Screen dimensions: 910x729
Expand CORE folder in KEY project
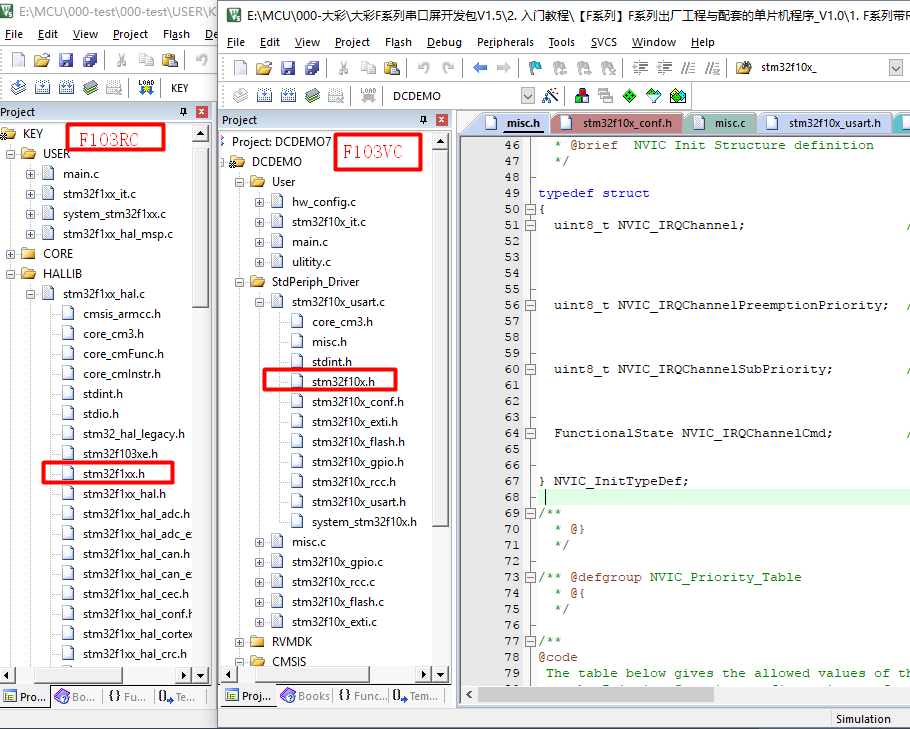10,254
